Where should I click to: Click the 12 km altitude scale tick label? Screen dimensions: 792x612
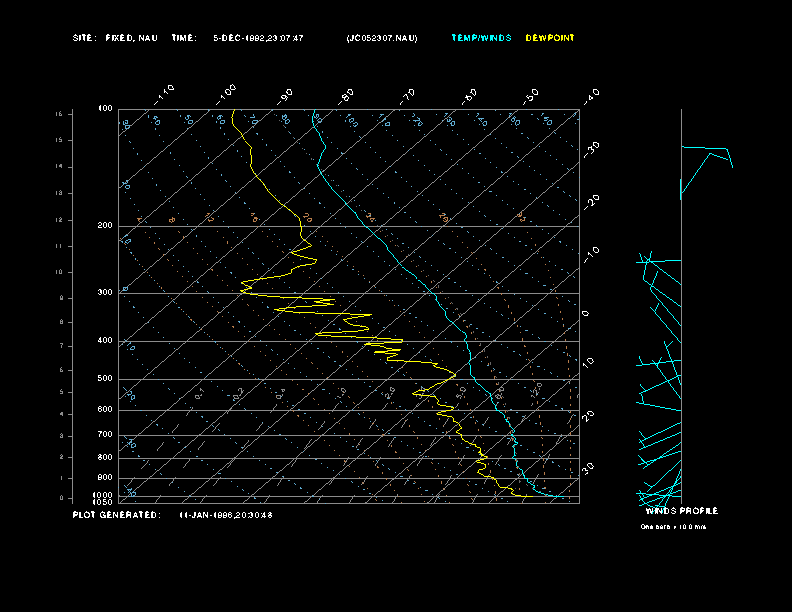59,220
